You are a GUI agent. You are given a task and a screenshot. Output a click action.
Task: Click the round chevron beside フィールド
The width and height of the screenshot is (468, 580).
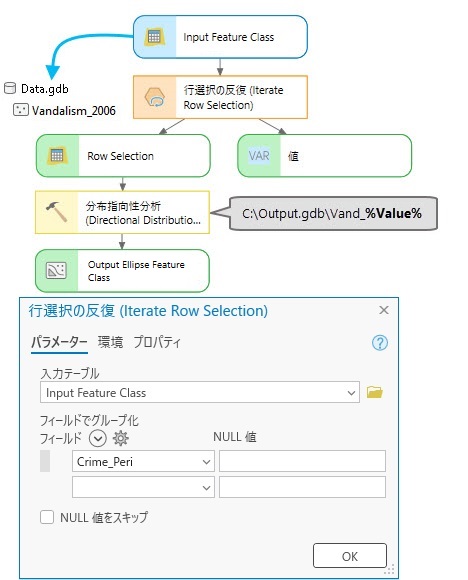pyautogui.click(x=98, y=438)
